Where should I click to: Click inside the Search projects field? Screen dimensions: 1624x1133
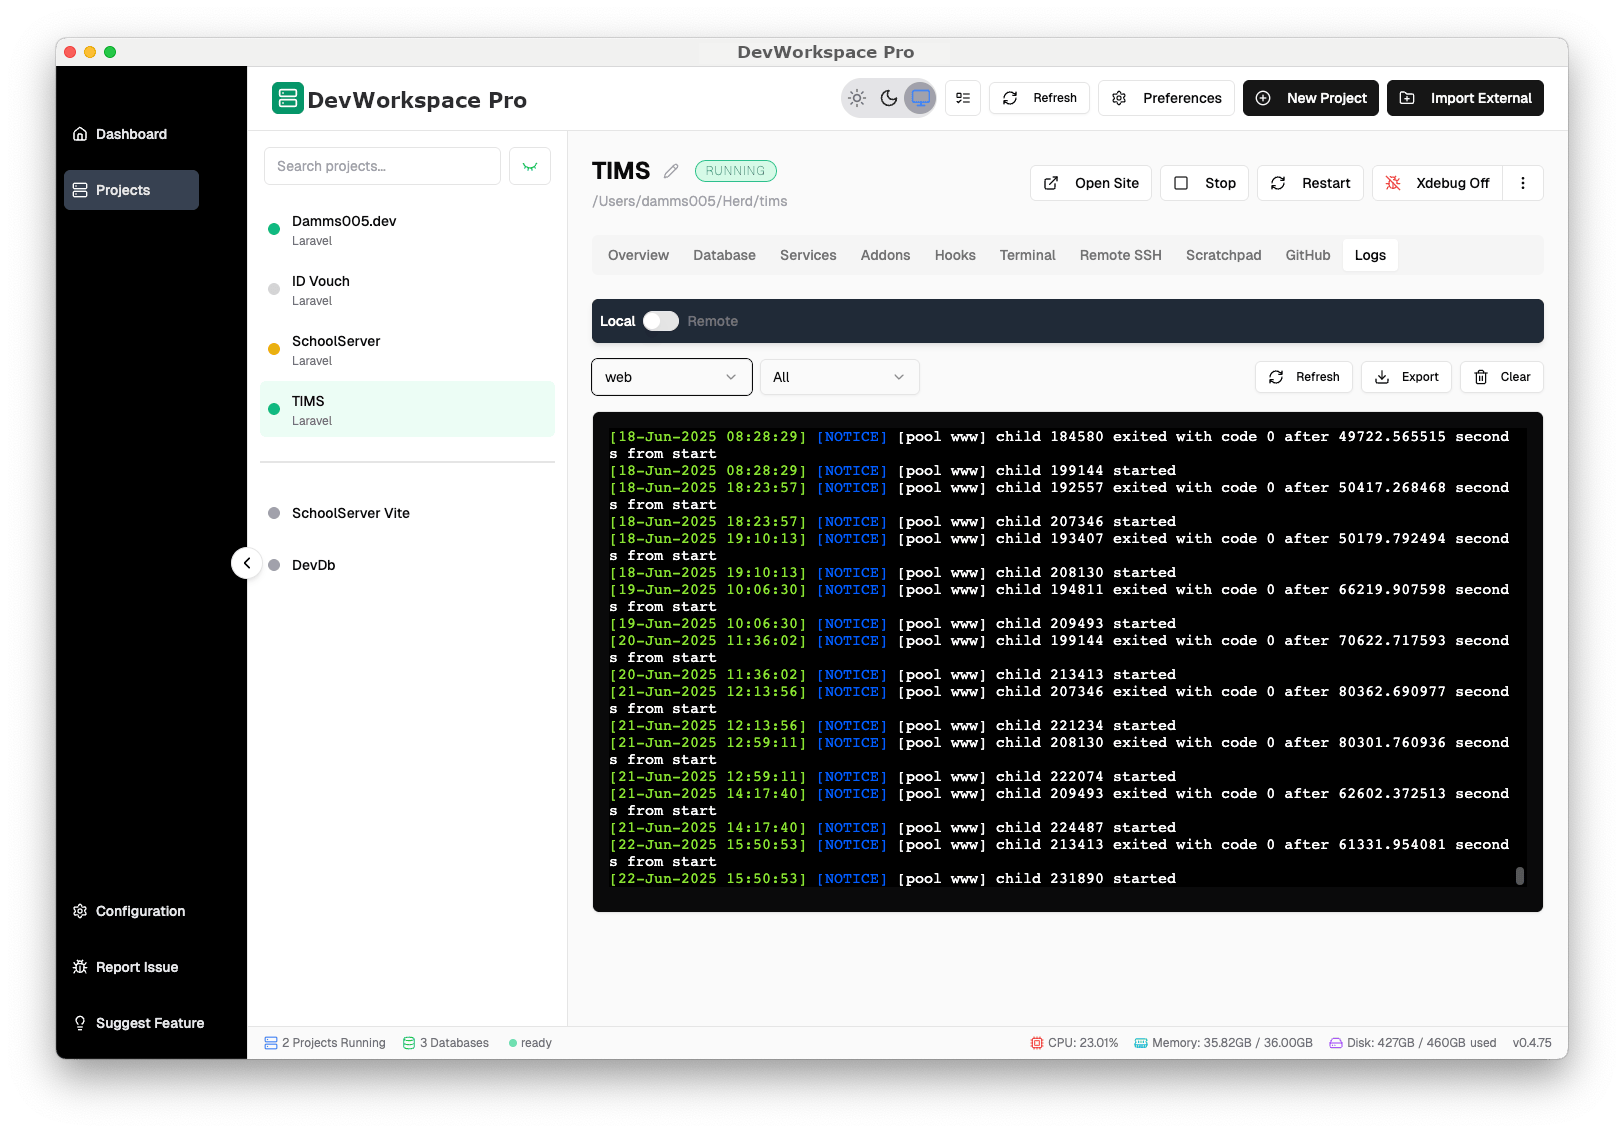click(381, 166)
